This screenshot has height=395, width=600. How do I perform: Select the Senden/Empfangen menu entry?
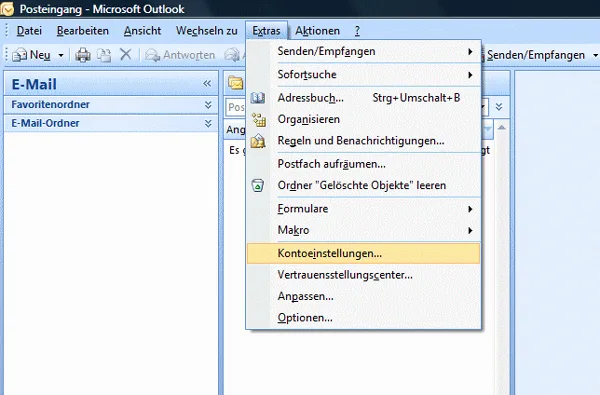[364, 51]
